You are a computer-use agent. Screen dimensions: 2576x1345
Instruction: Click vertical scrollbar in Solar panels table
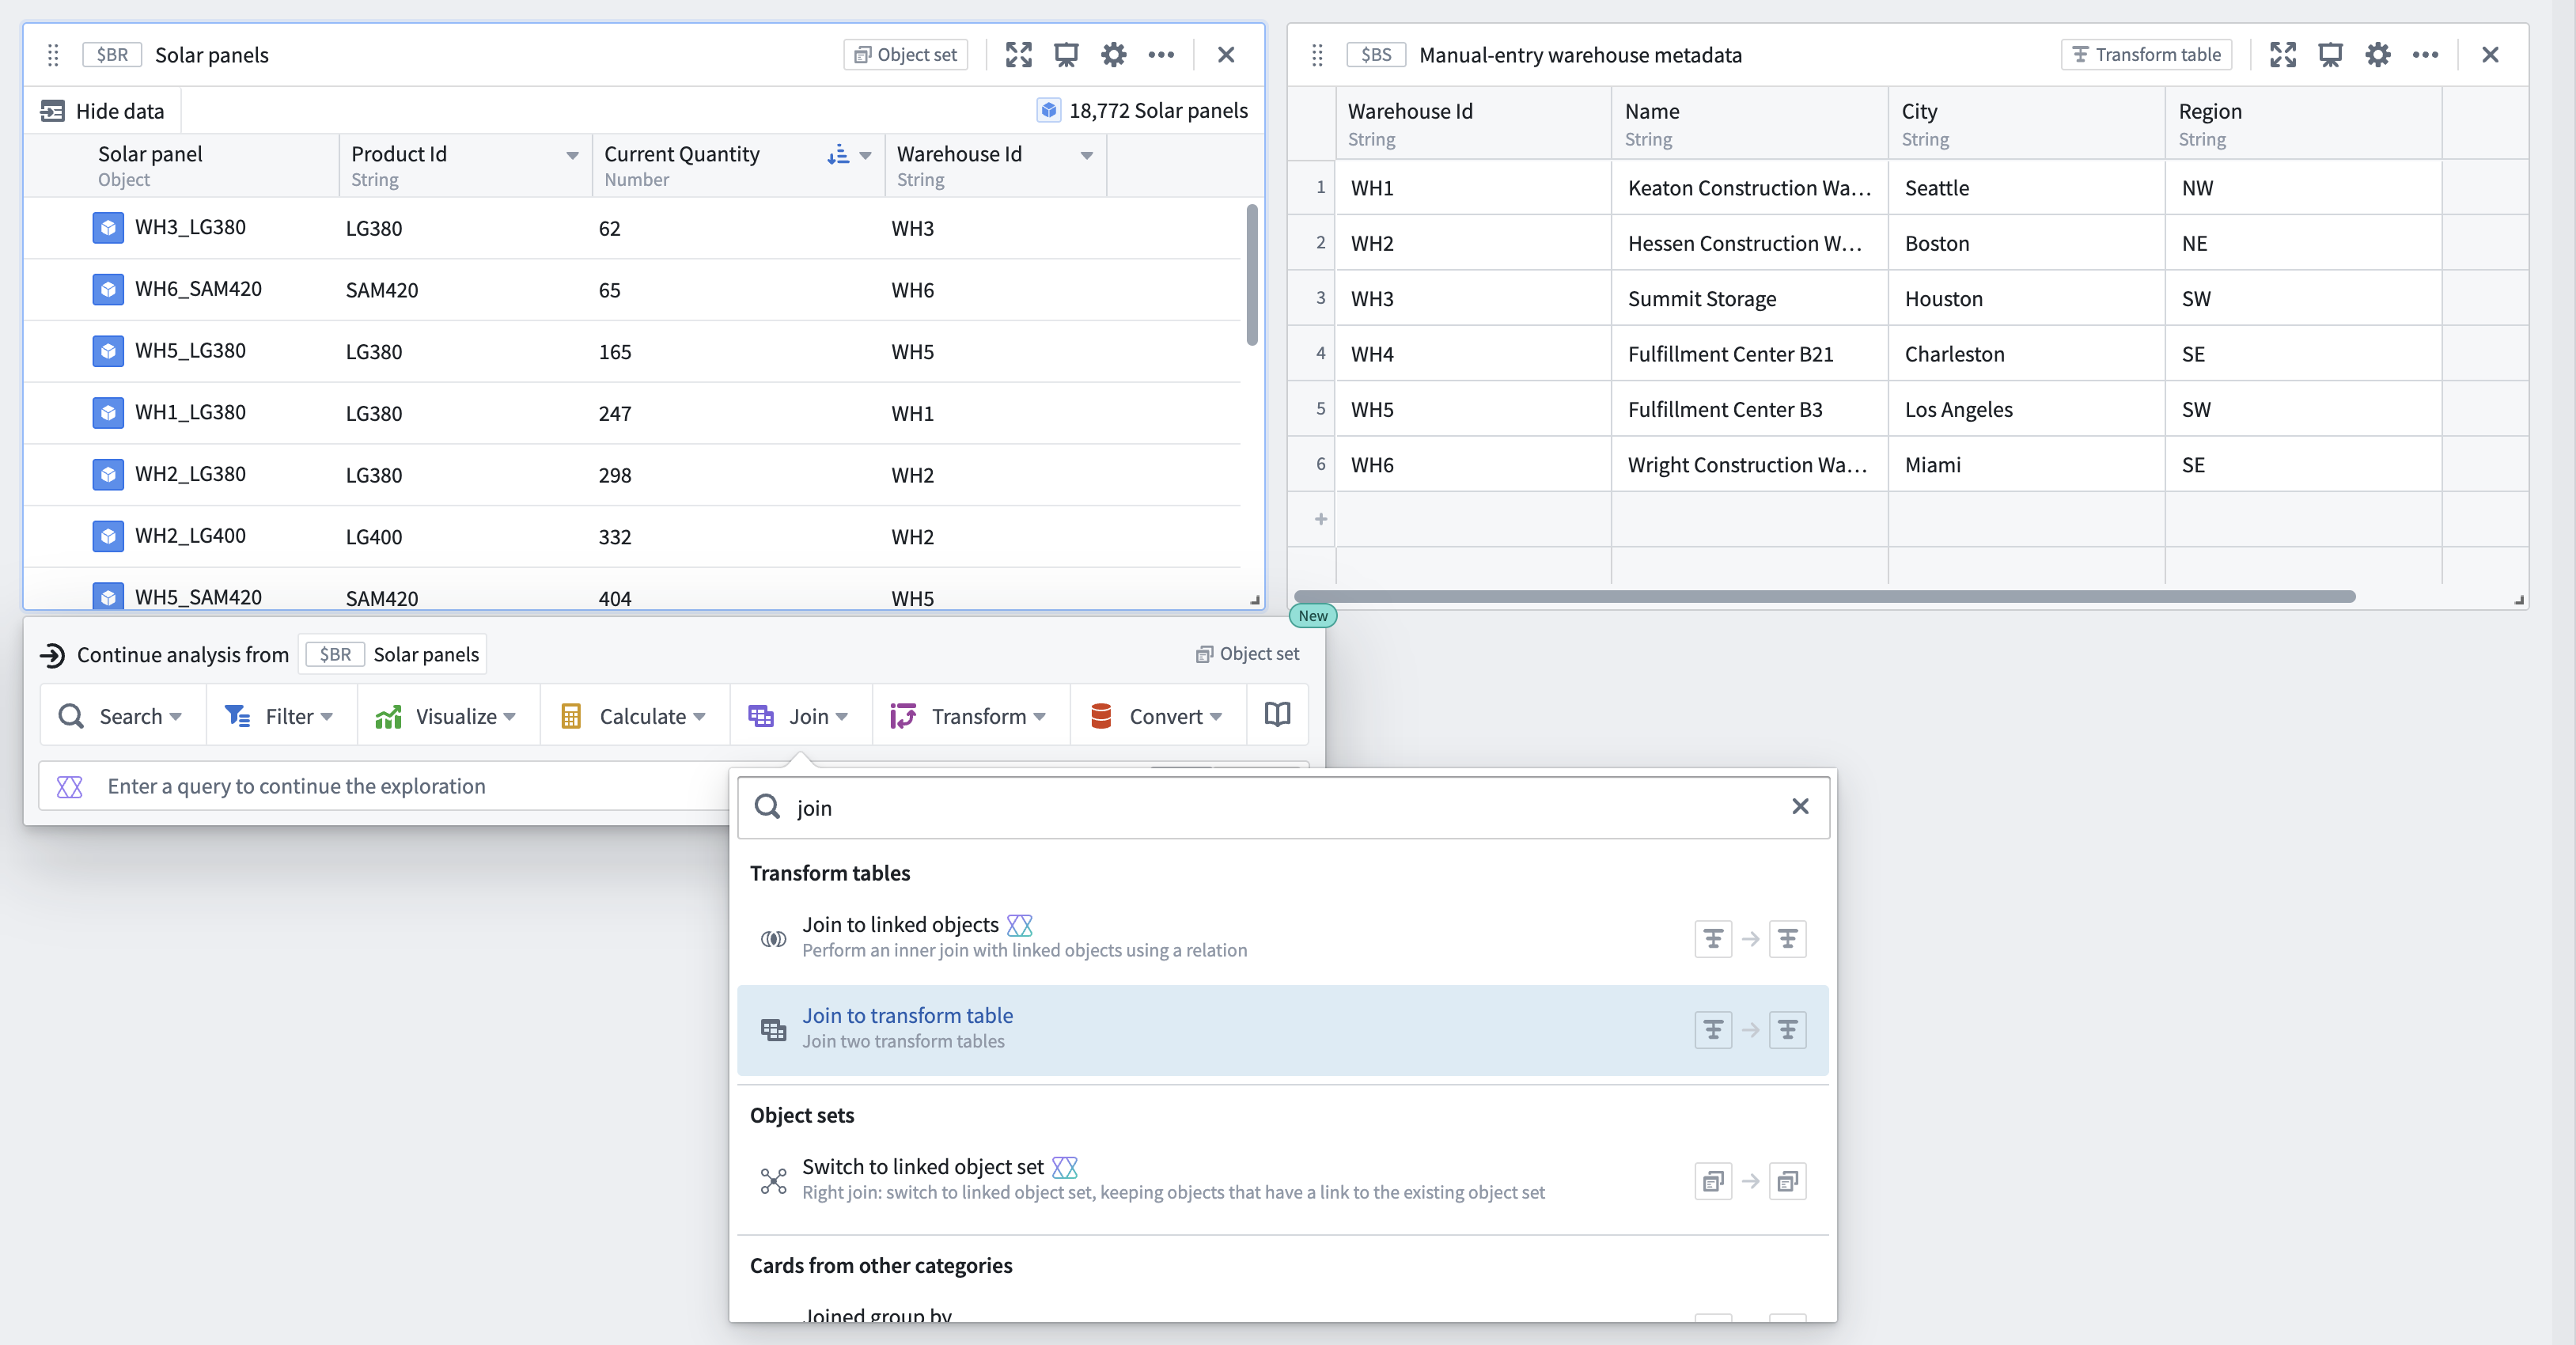1252,275
